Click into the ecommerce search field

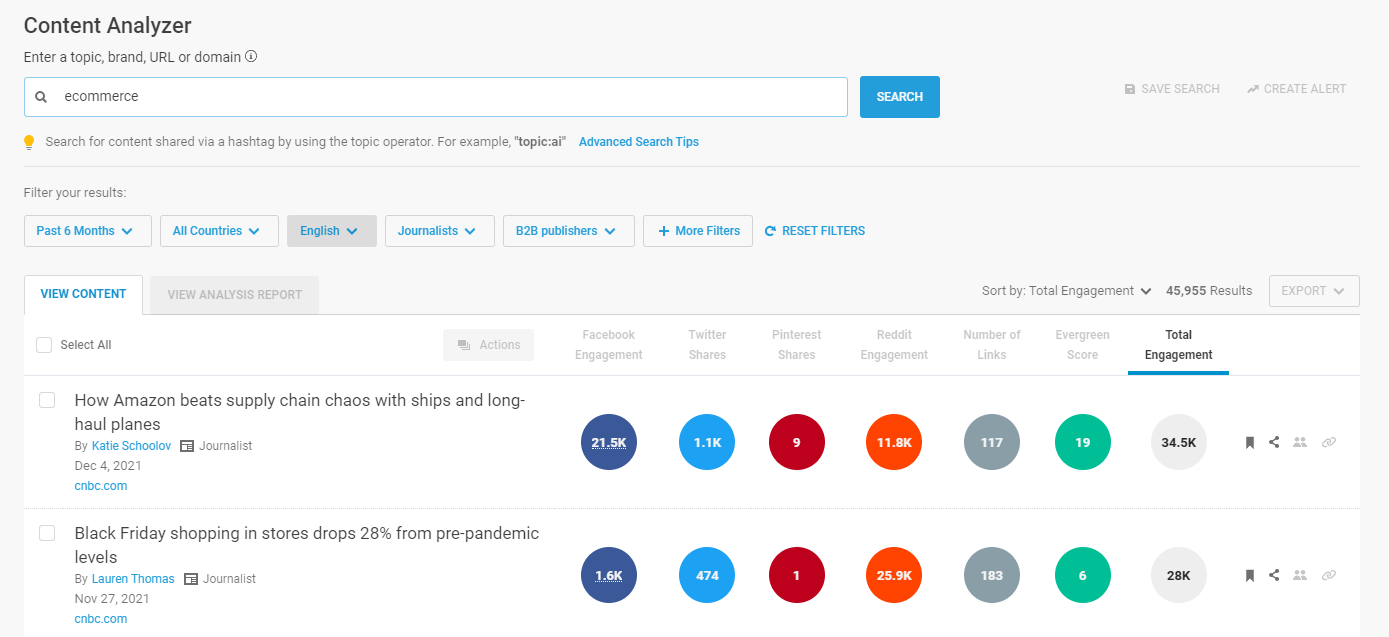pos(436,97)
